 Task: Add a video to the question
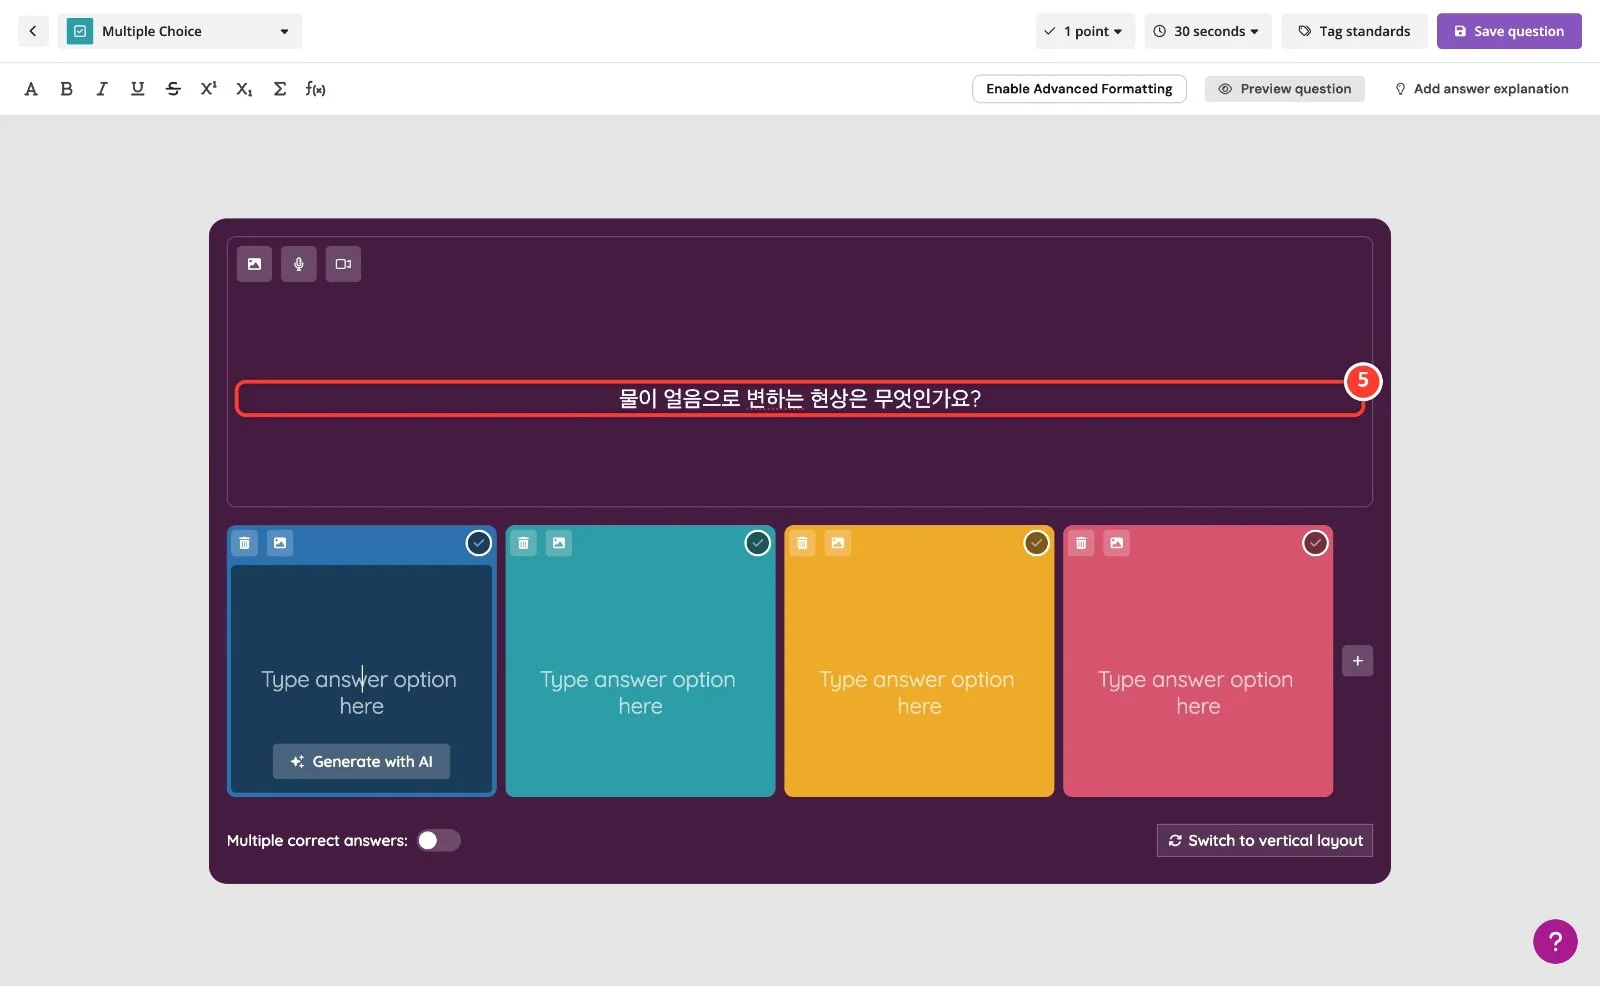(x=343, y=264)
